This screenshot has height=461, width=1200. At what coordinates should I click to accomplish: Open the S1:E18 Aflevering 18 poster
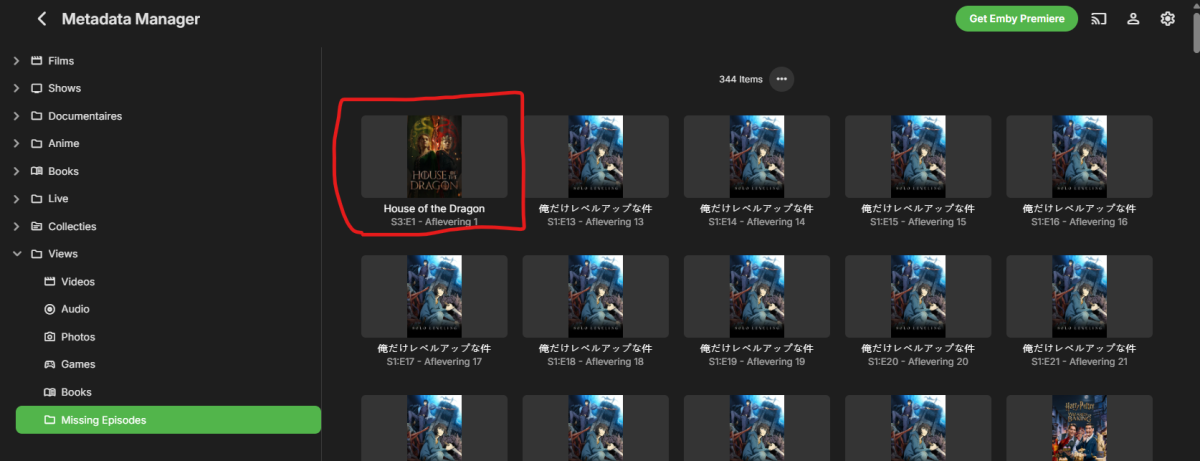[595, 296]
